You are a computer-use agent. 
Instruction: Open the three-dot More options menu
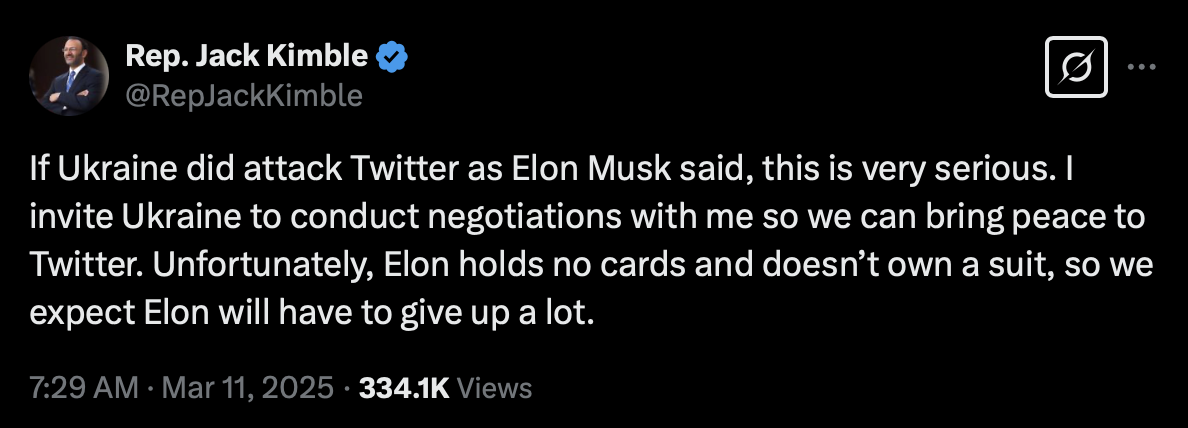(x=1140, y=67)
